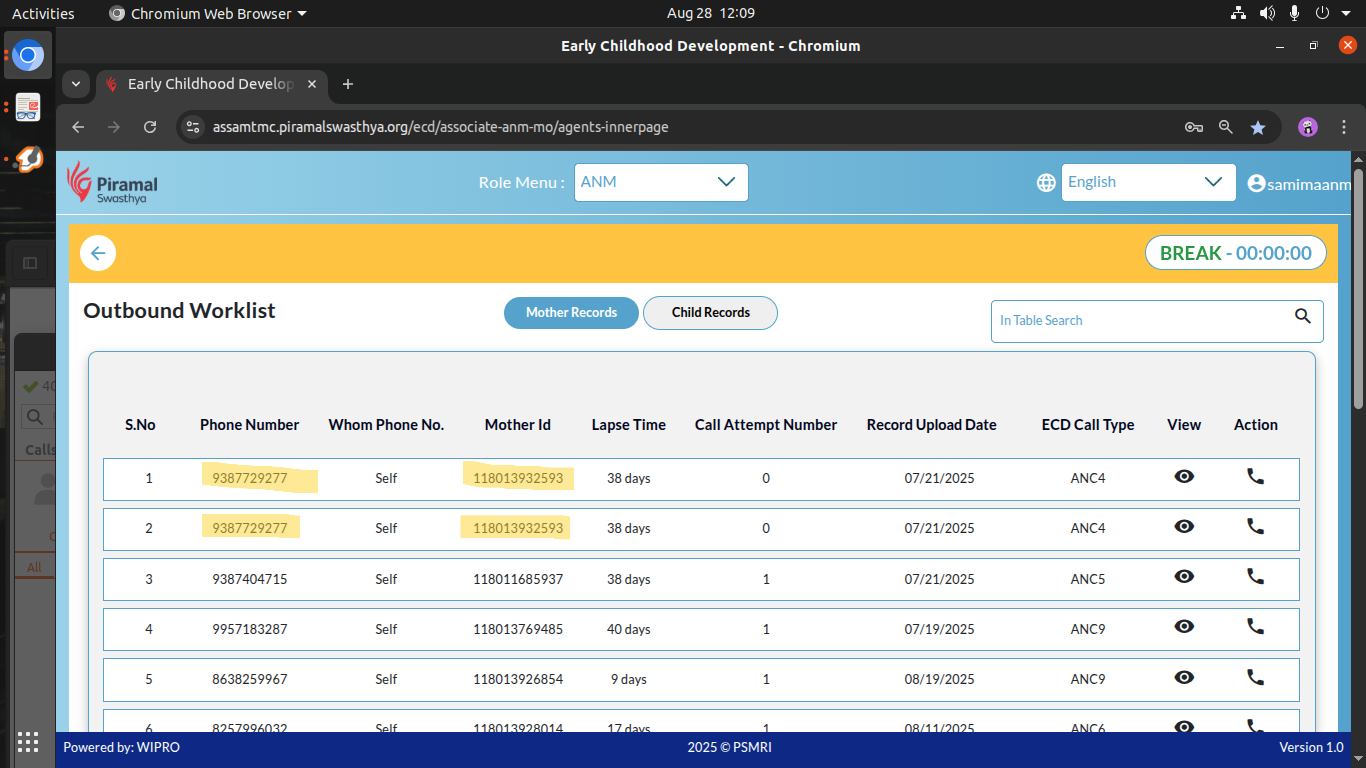The image size is (1366, 768).
Task: Click call icon for Mother Id 118013926854
Action: pos(1255,678)
